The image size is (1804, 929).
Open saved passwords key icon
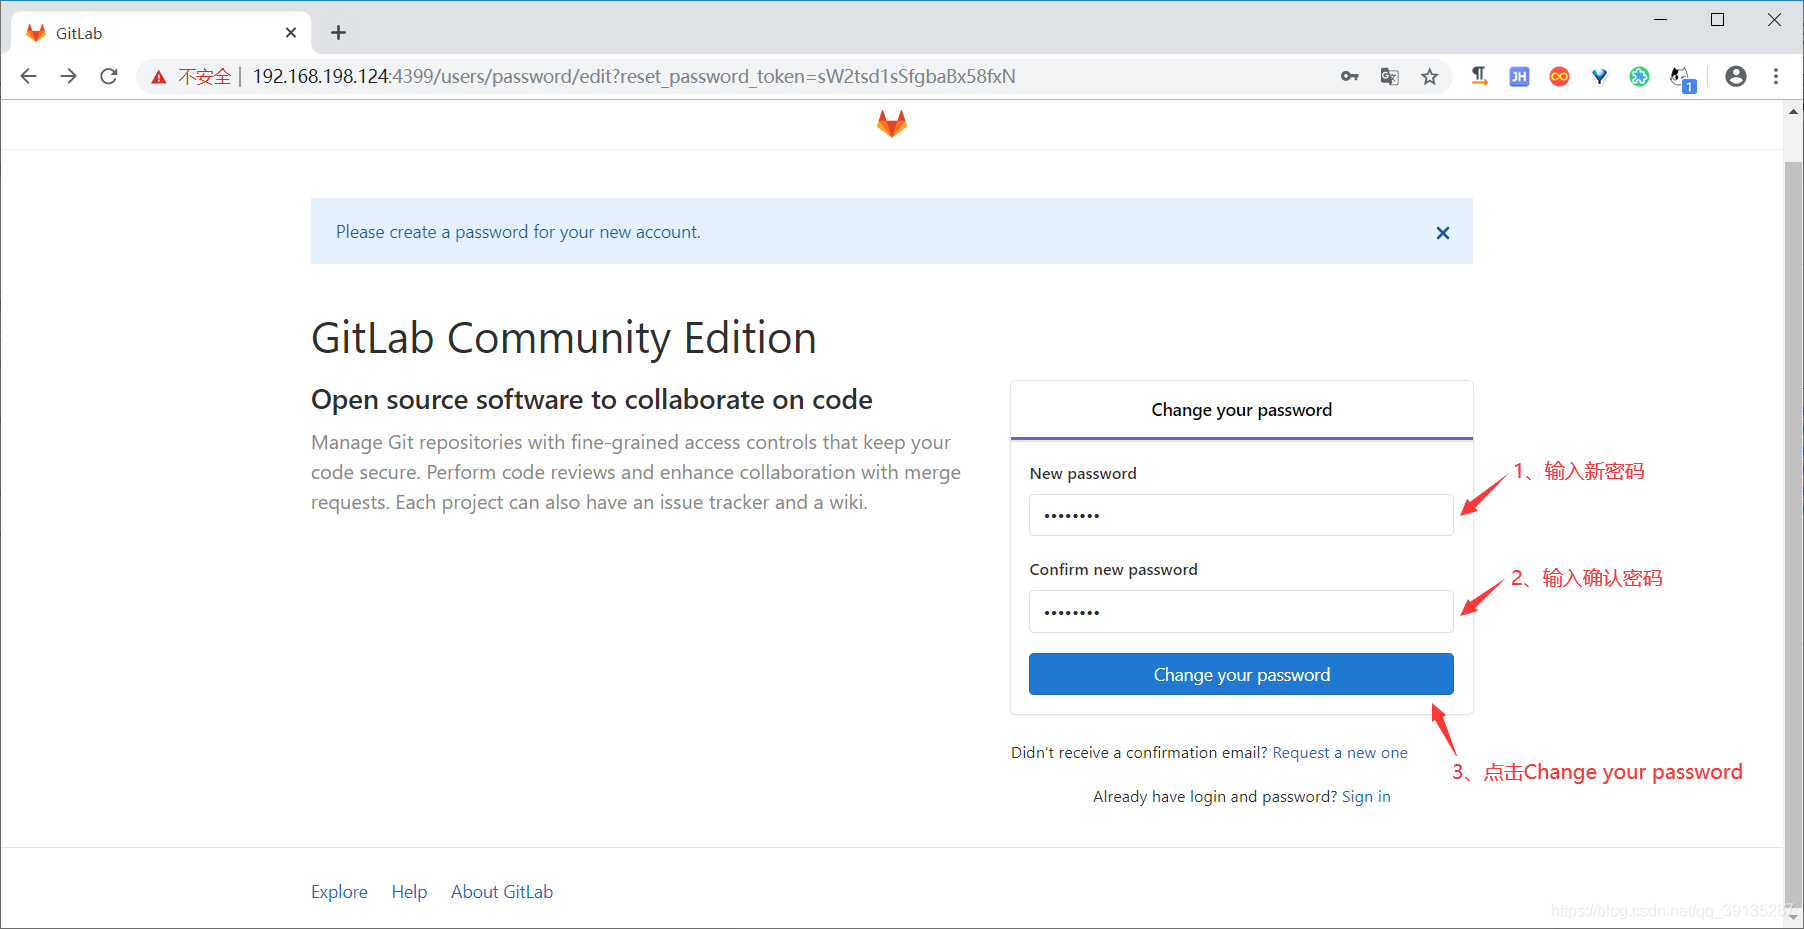(x=1349, y=76)
